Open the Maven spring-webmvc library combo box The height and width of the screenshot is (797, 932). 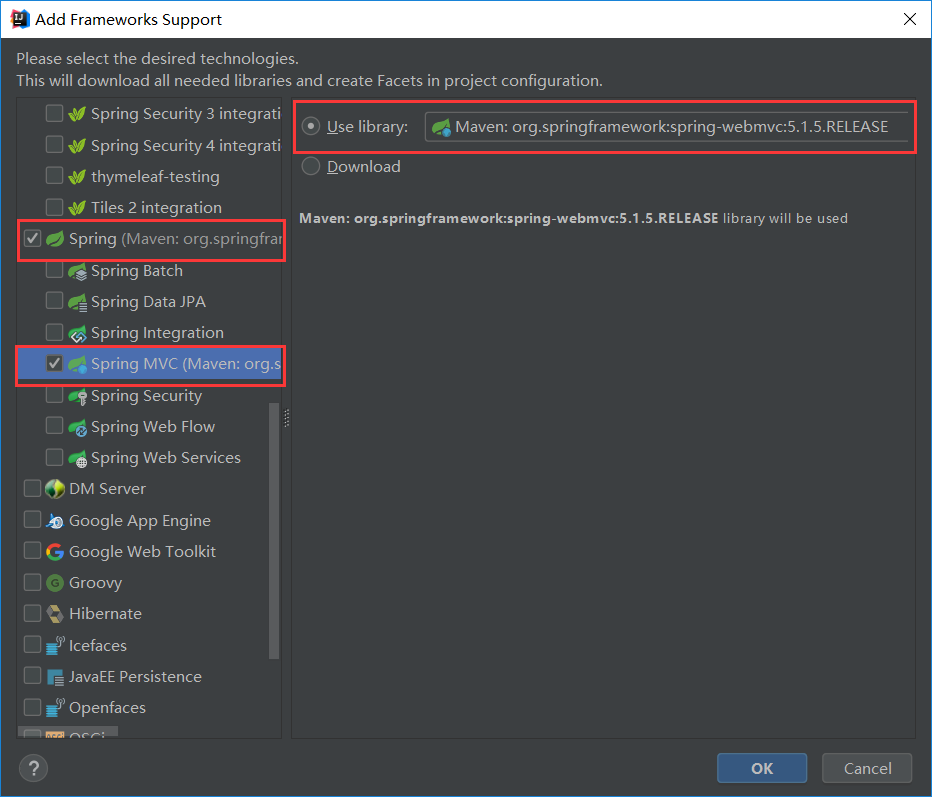coord(666,127)
